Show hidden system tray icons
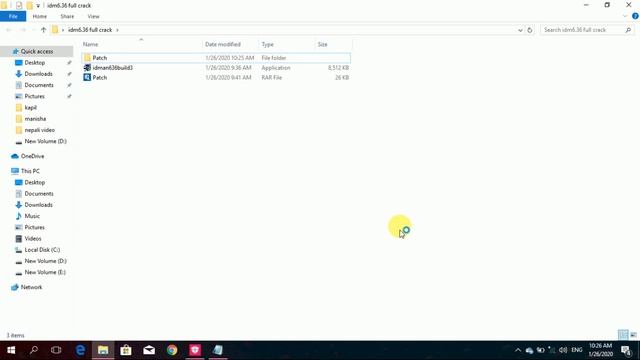Image resolution: width=640 pixels, height=360 pixels. click(x=518, y=350)
